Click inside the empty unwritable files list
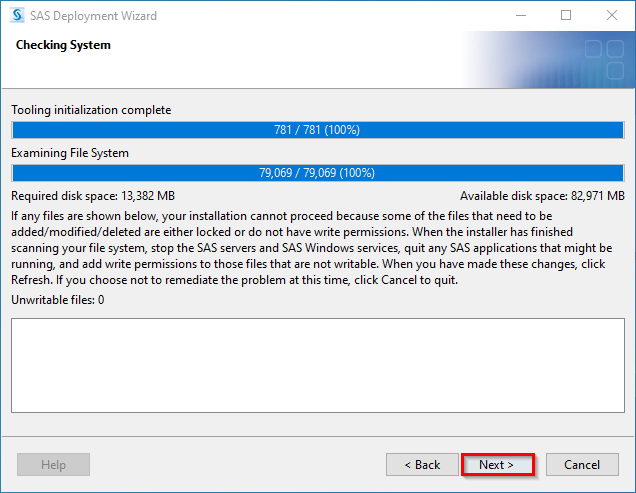 [318, 365]
